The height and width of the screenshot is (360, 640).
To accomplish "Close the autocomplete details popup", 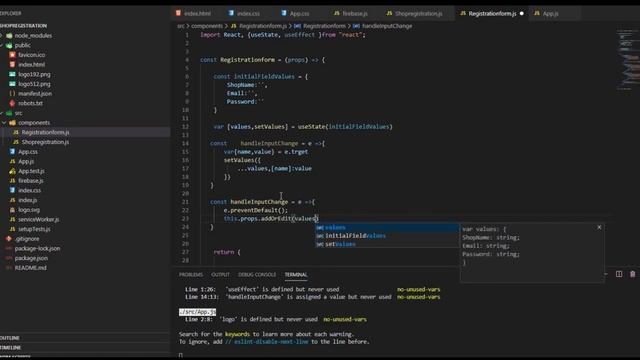I will pos(599,227).
